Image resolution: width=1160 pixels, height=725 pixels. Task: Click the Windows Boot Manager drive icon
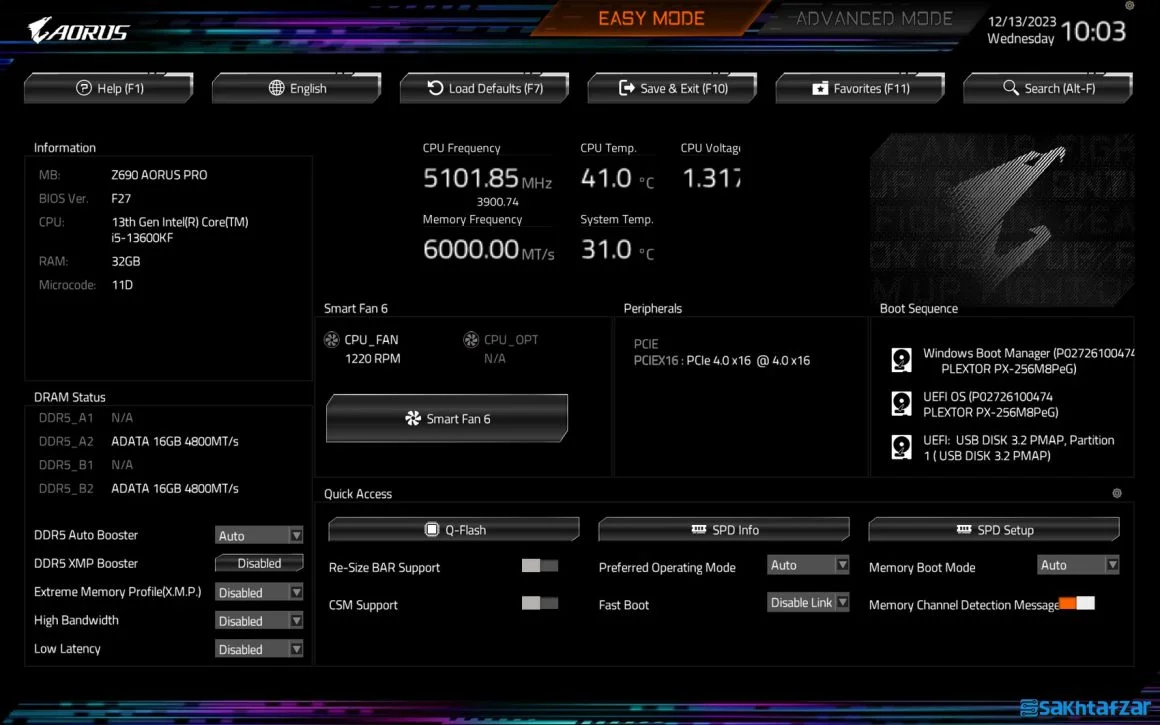[901, 360]
